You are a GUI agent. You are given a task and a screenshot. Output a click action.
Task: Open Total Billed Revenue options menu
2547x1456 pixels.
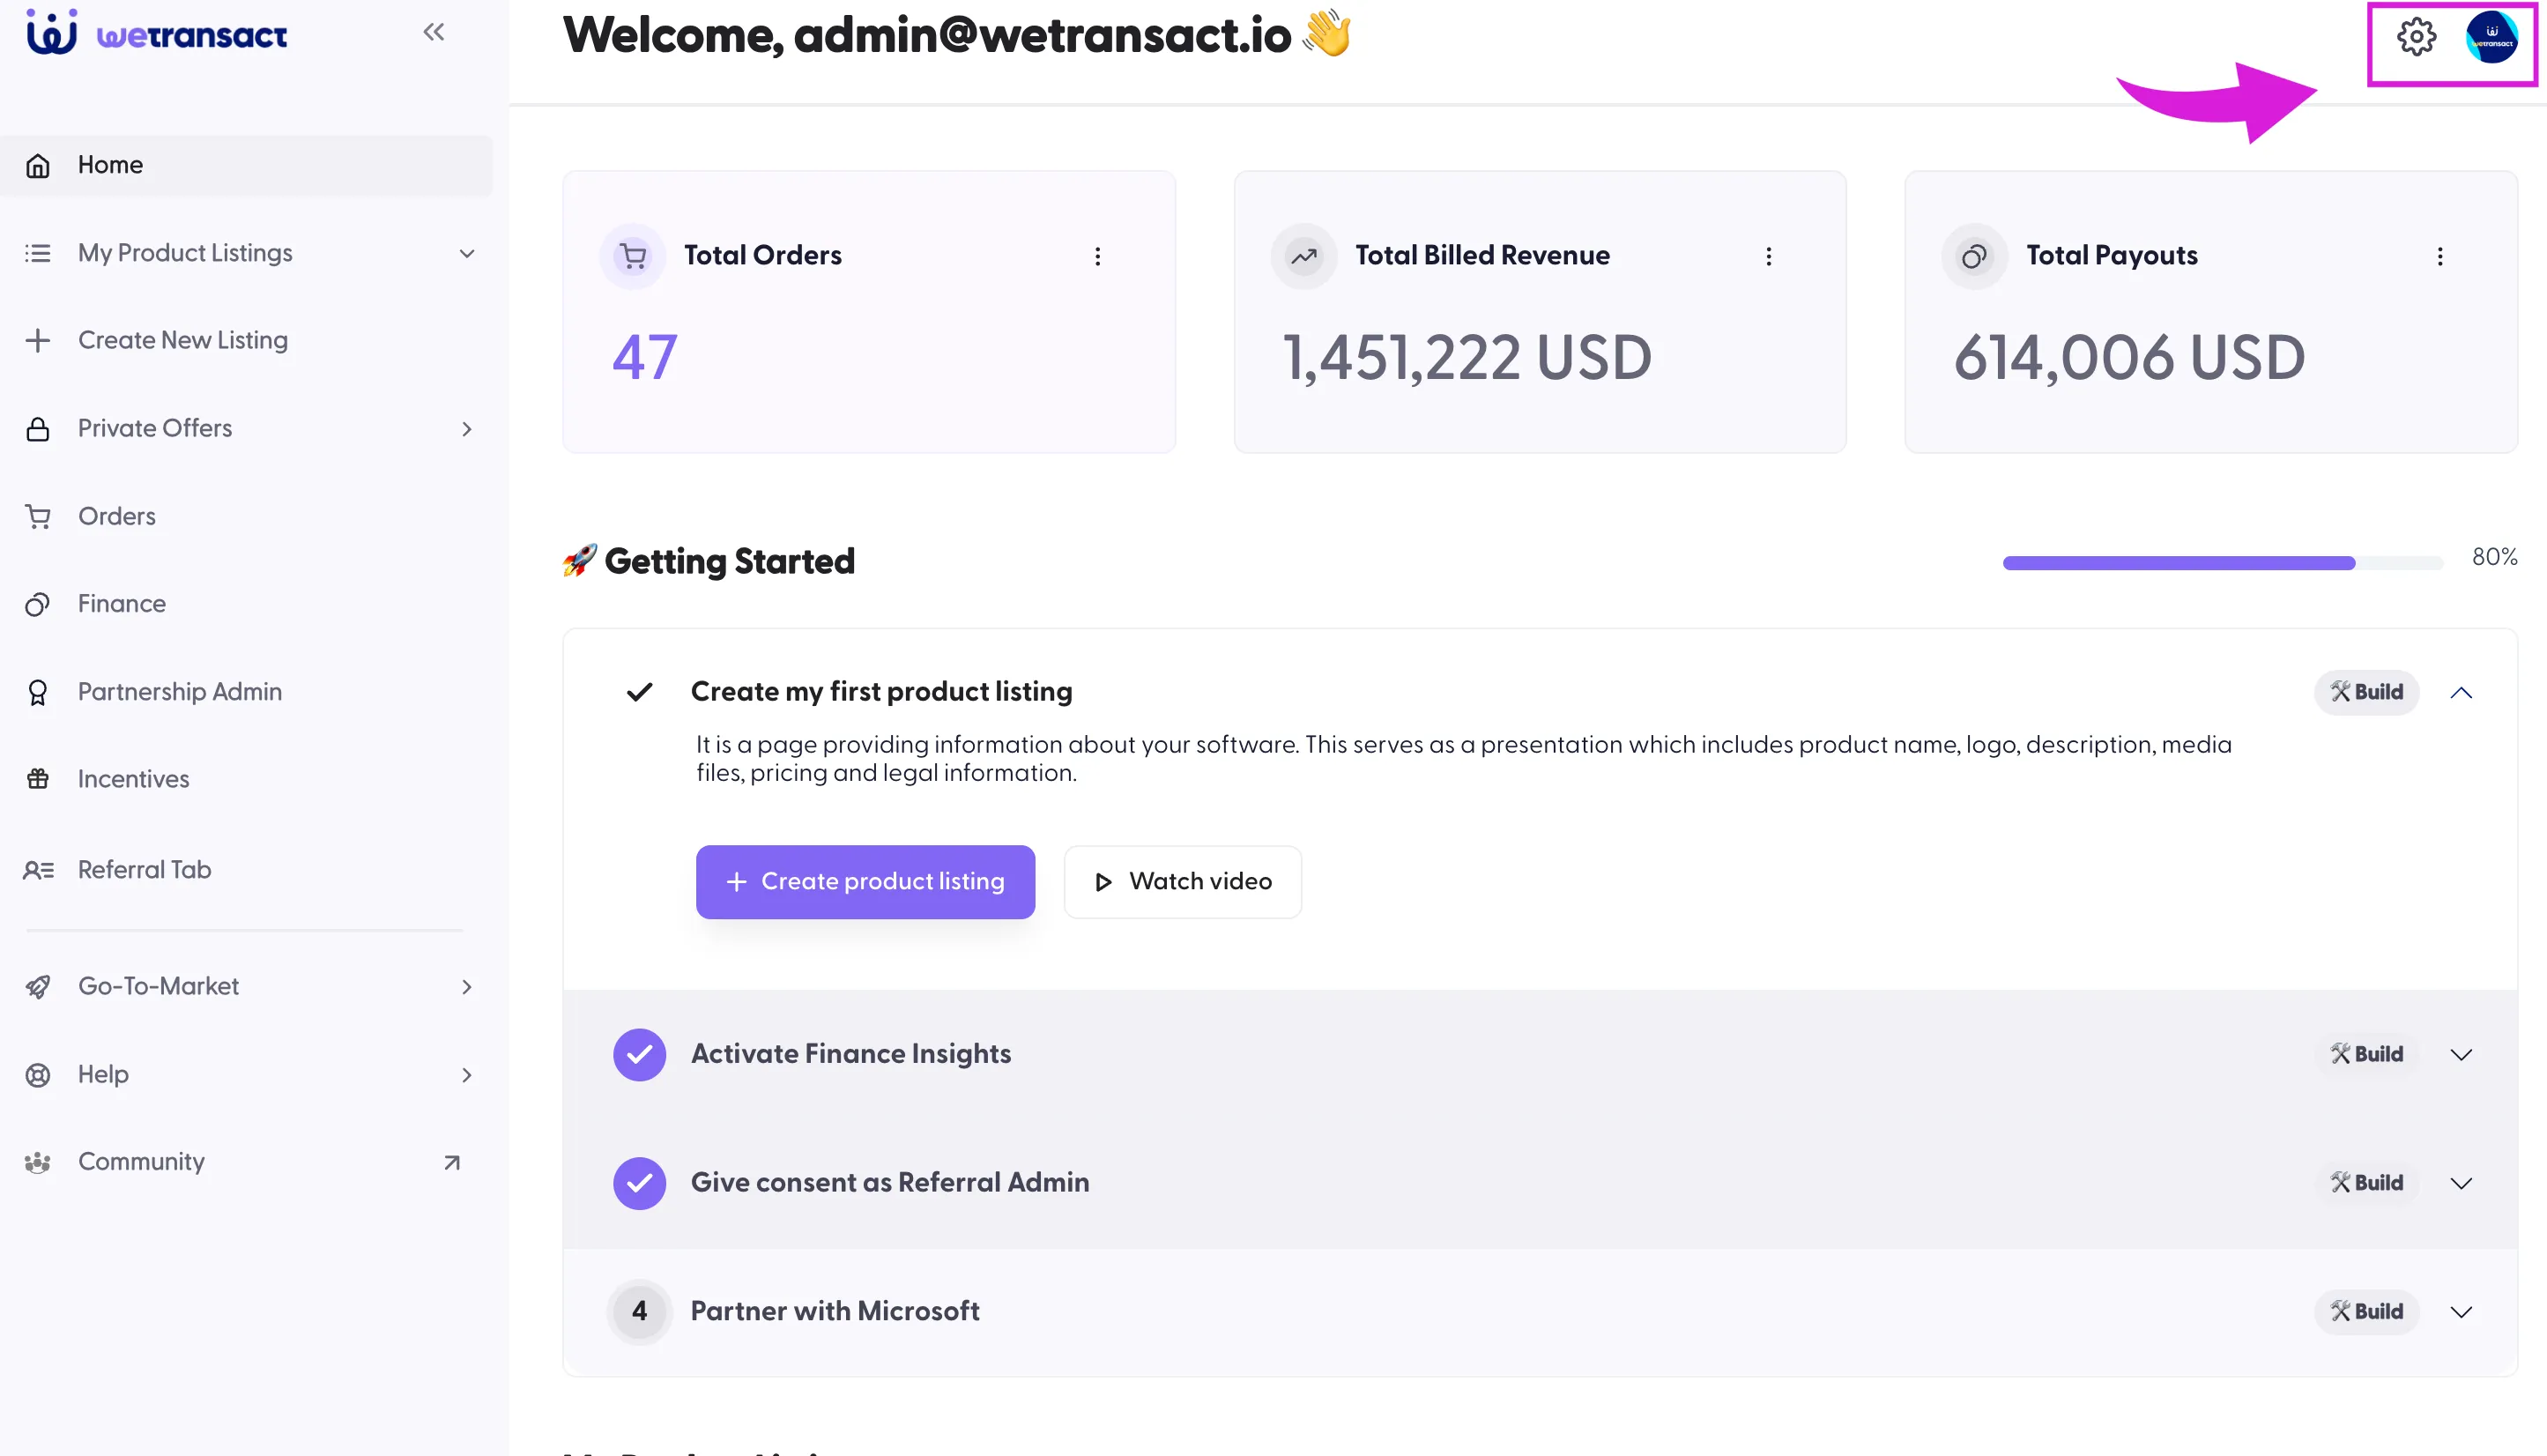coord(1768,256)
